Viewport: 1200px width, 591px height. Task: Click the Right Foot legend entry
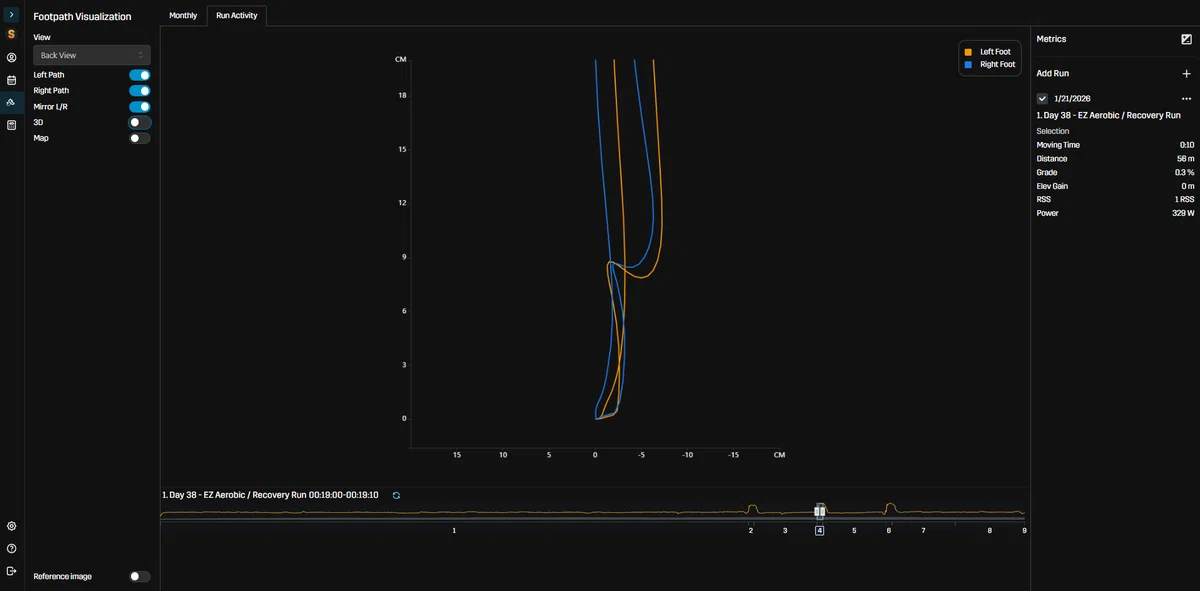[x=990, y=64]
